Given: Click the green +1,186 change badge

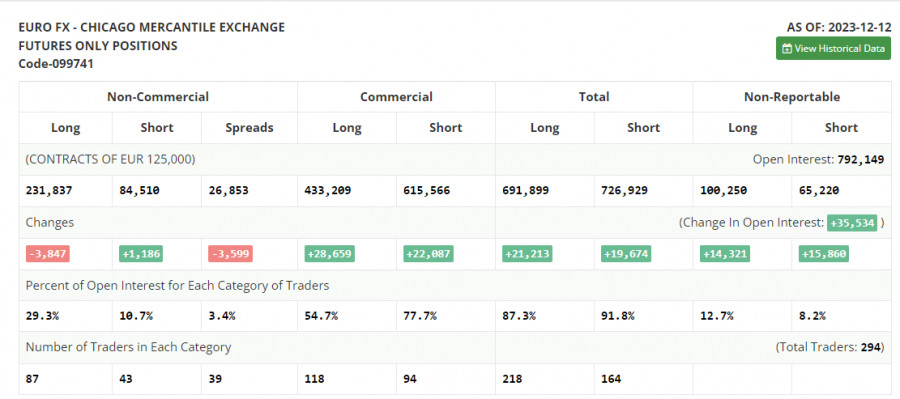Looking at the screenshot, I should tap(141, 254).
